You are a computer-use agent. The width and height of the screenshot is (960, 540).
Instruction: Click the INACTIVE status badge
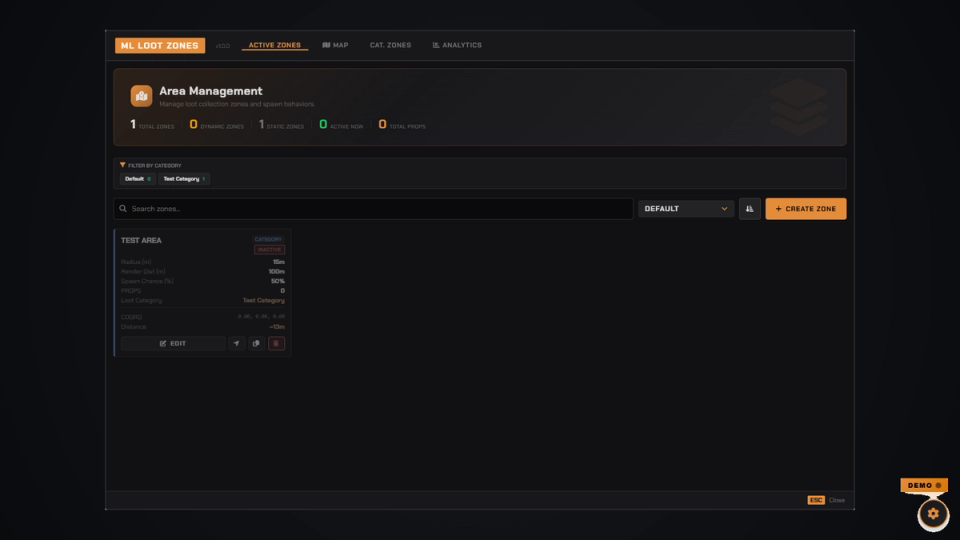coord(269,250)
